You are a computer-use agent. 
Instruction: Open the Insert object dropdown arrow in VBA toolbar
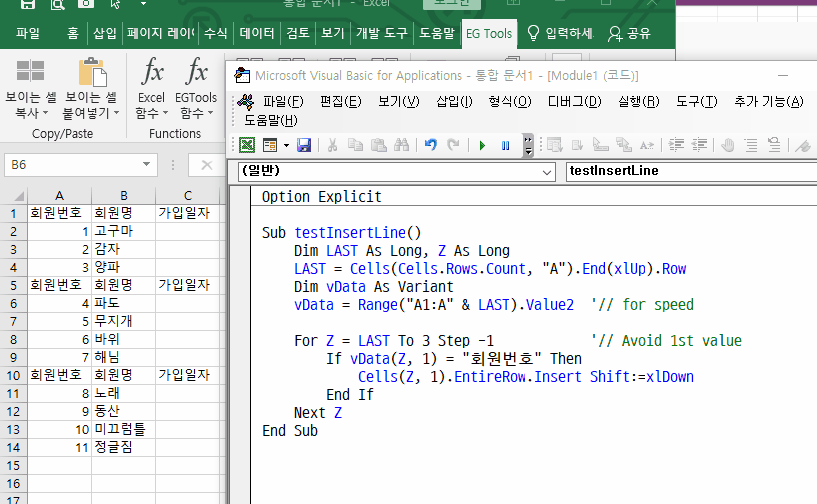[286, 145]
